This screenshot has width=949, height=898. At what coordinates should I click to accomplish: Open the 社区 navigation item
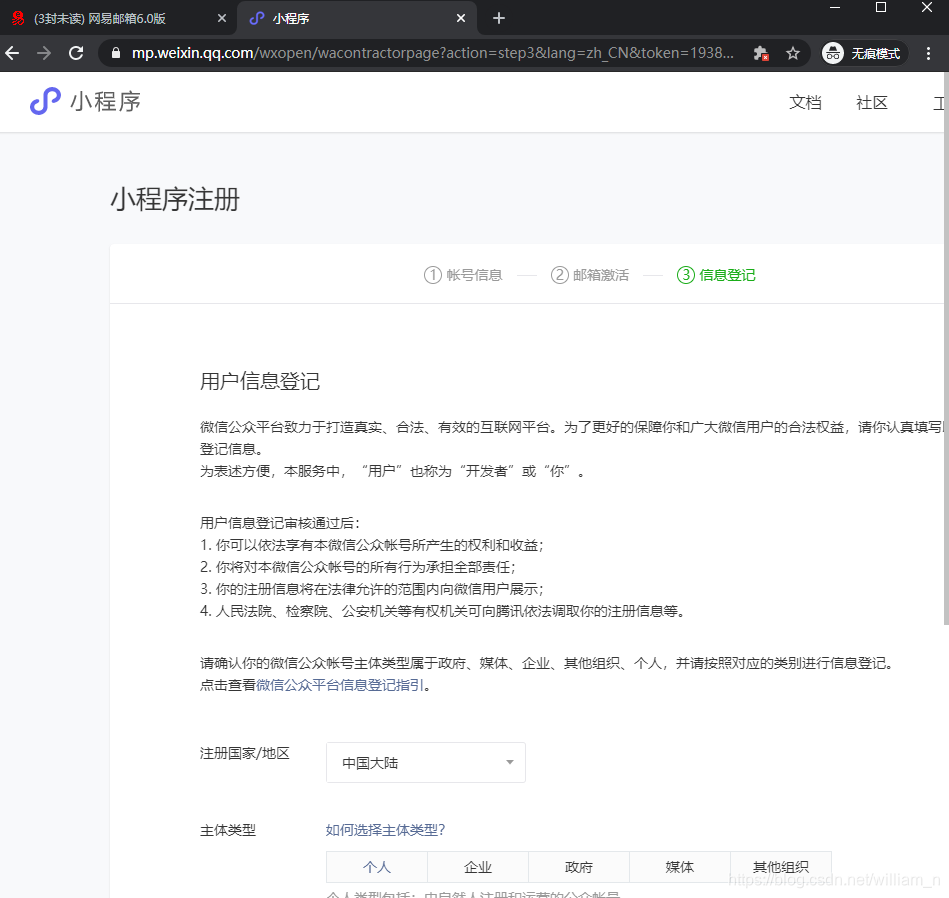[872, 103]
